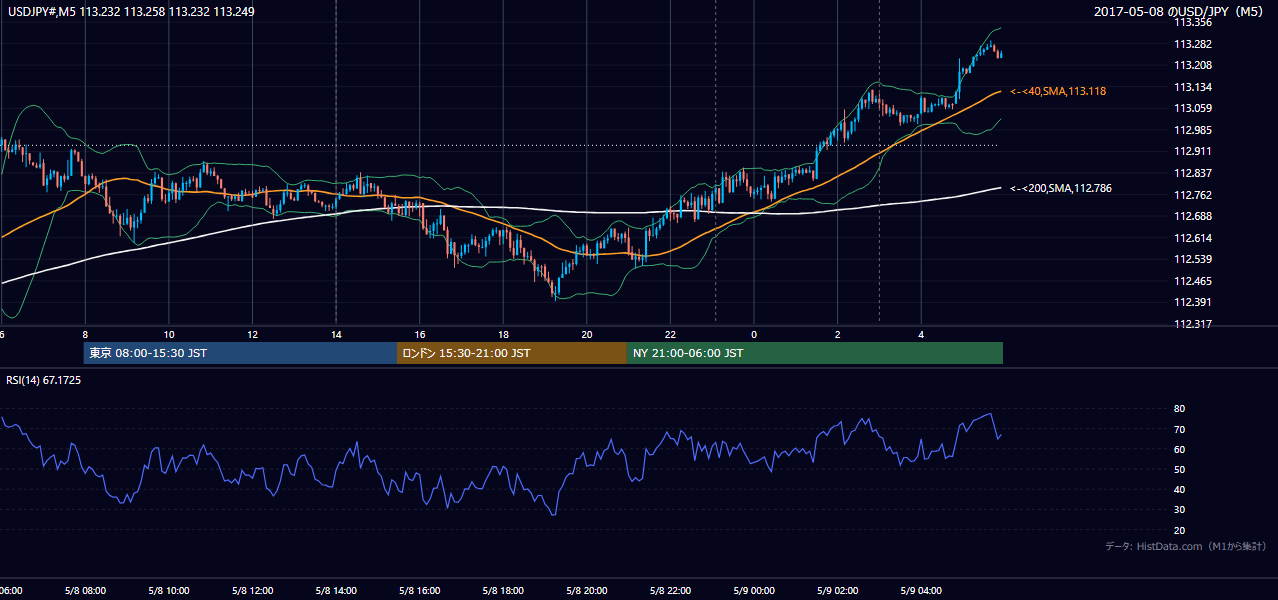
Task: Click hour tick 14 on chart axis
Action: [336, 334]
